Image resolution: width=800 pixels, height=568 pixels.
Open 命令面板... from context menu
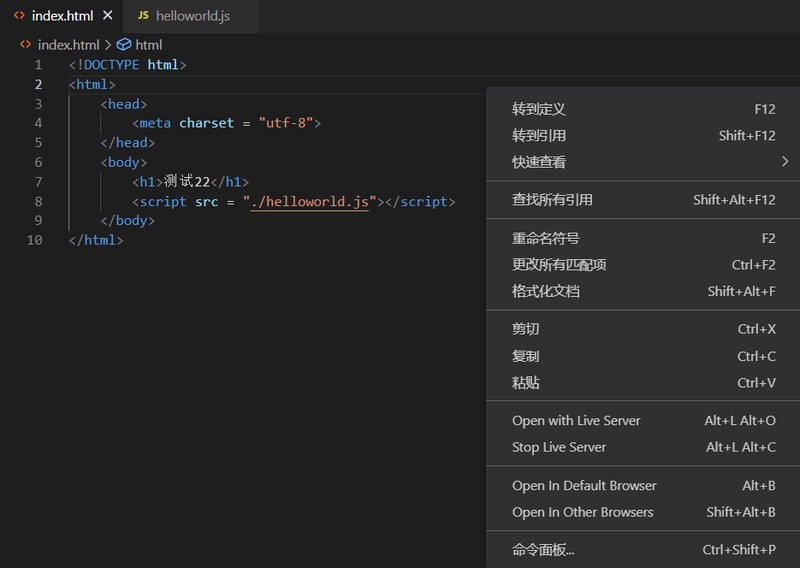click(643, 550)
